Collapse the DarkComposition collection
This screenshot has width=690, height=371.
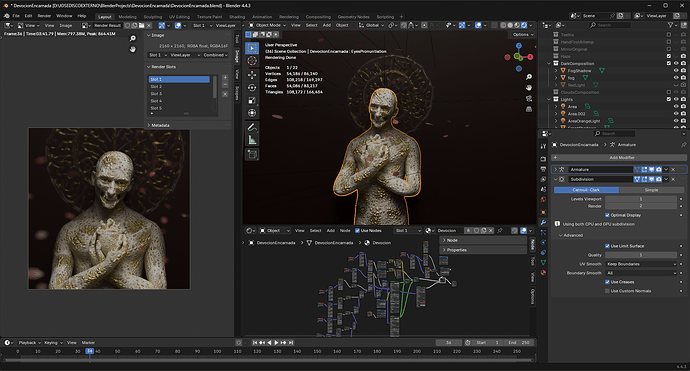point(549,64)
